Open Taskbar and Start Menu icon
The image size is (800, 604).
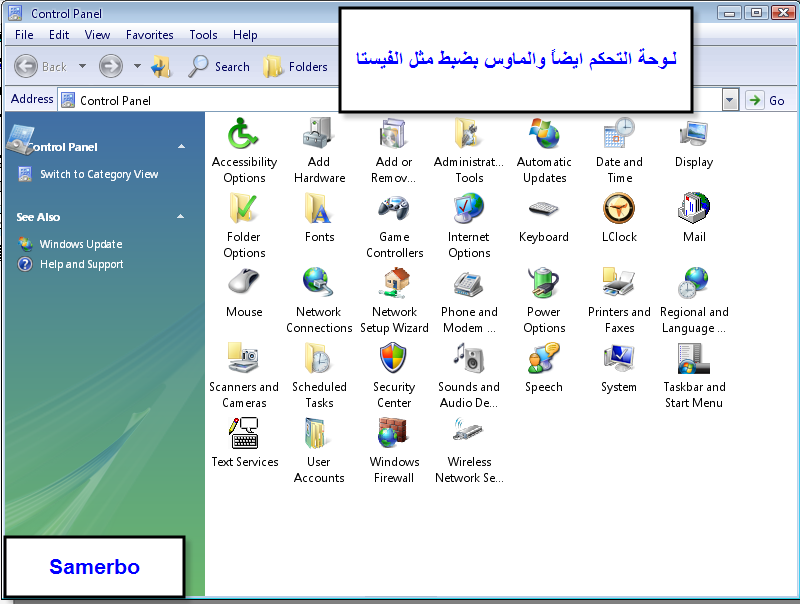tap(694, 359)
